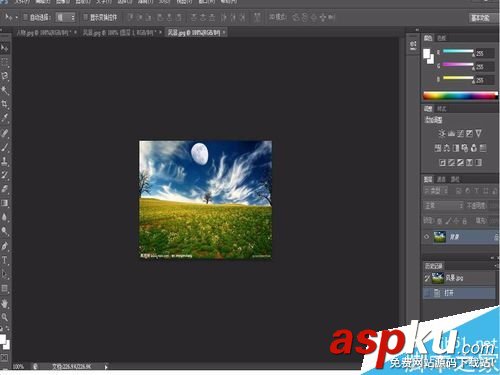The height and width of the screenshot is (375, 500).
Task: Switch to the Channels panel tab
Action: pos(441,180)
